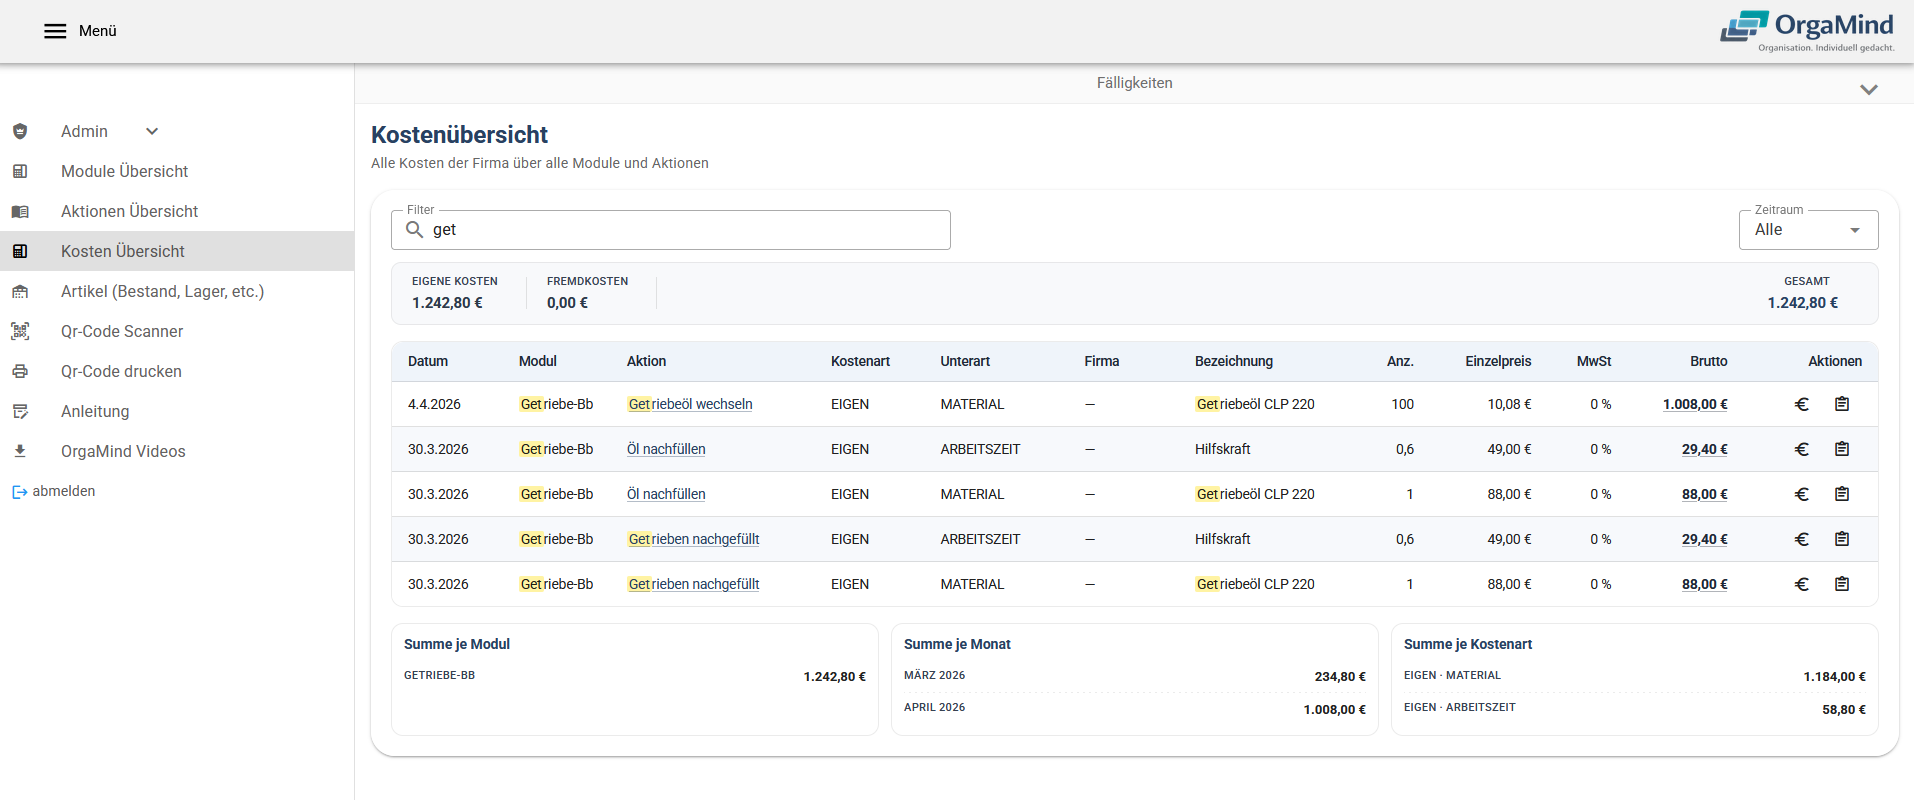This screenshot has height=800, width=1914.
Task: Open the Getriebeöl wechseln action link
Action: [x=690, y=404]
